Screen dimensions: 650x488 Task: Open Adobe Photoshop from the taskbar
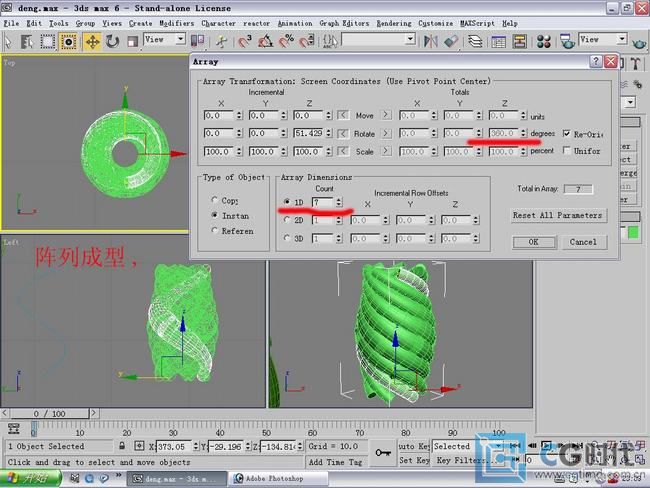point(278,478)
